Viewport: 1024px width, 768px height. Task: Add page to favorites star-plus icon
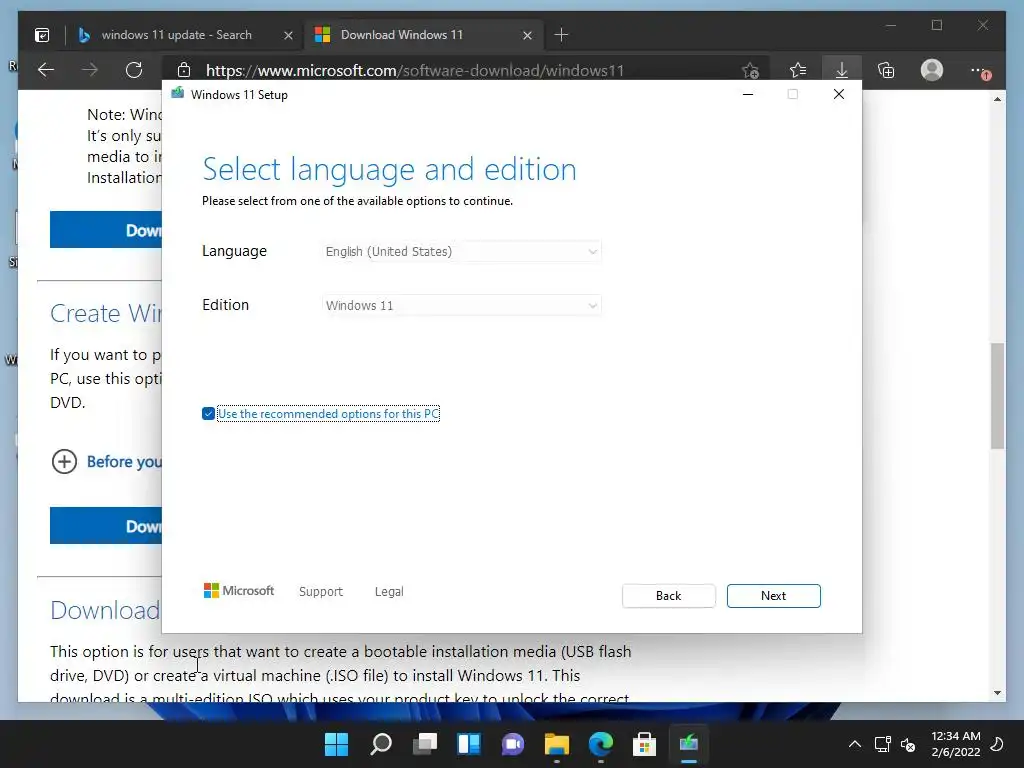[750, 70]
